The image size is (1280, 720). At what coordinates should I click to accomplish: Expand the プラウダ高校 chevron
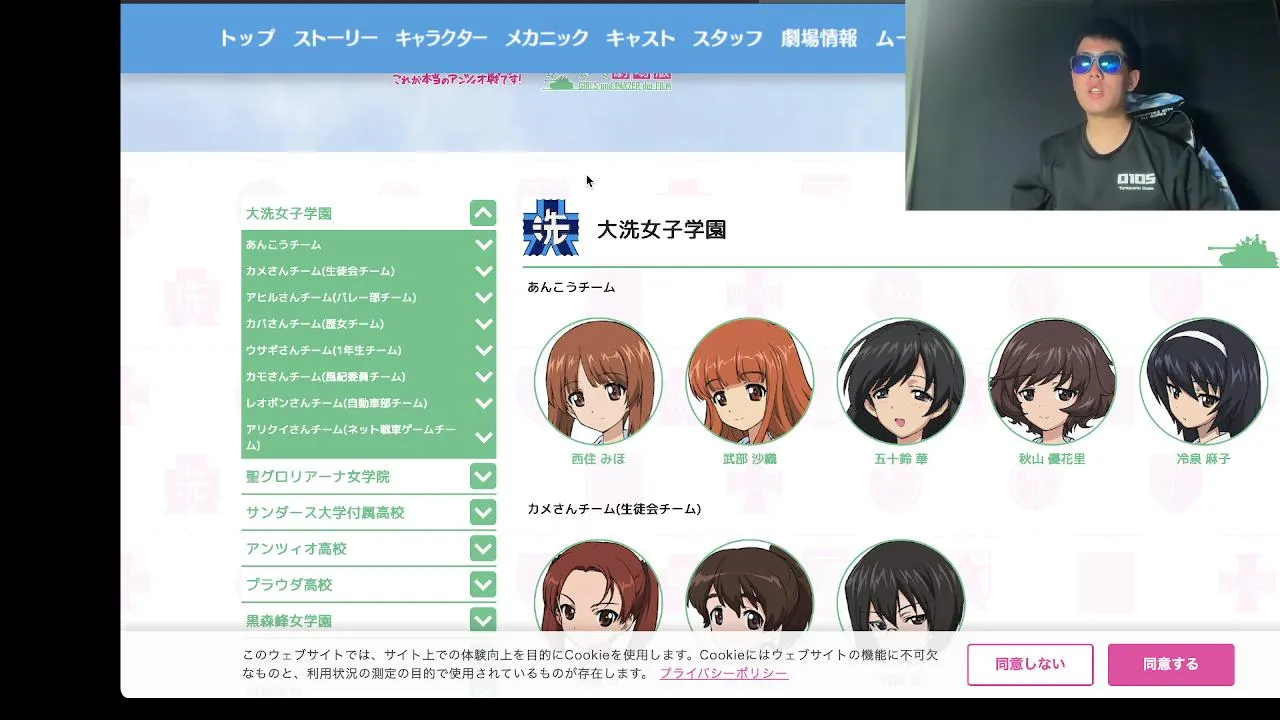pos(483,585)
